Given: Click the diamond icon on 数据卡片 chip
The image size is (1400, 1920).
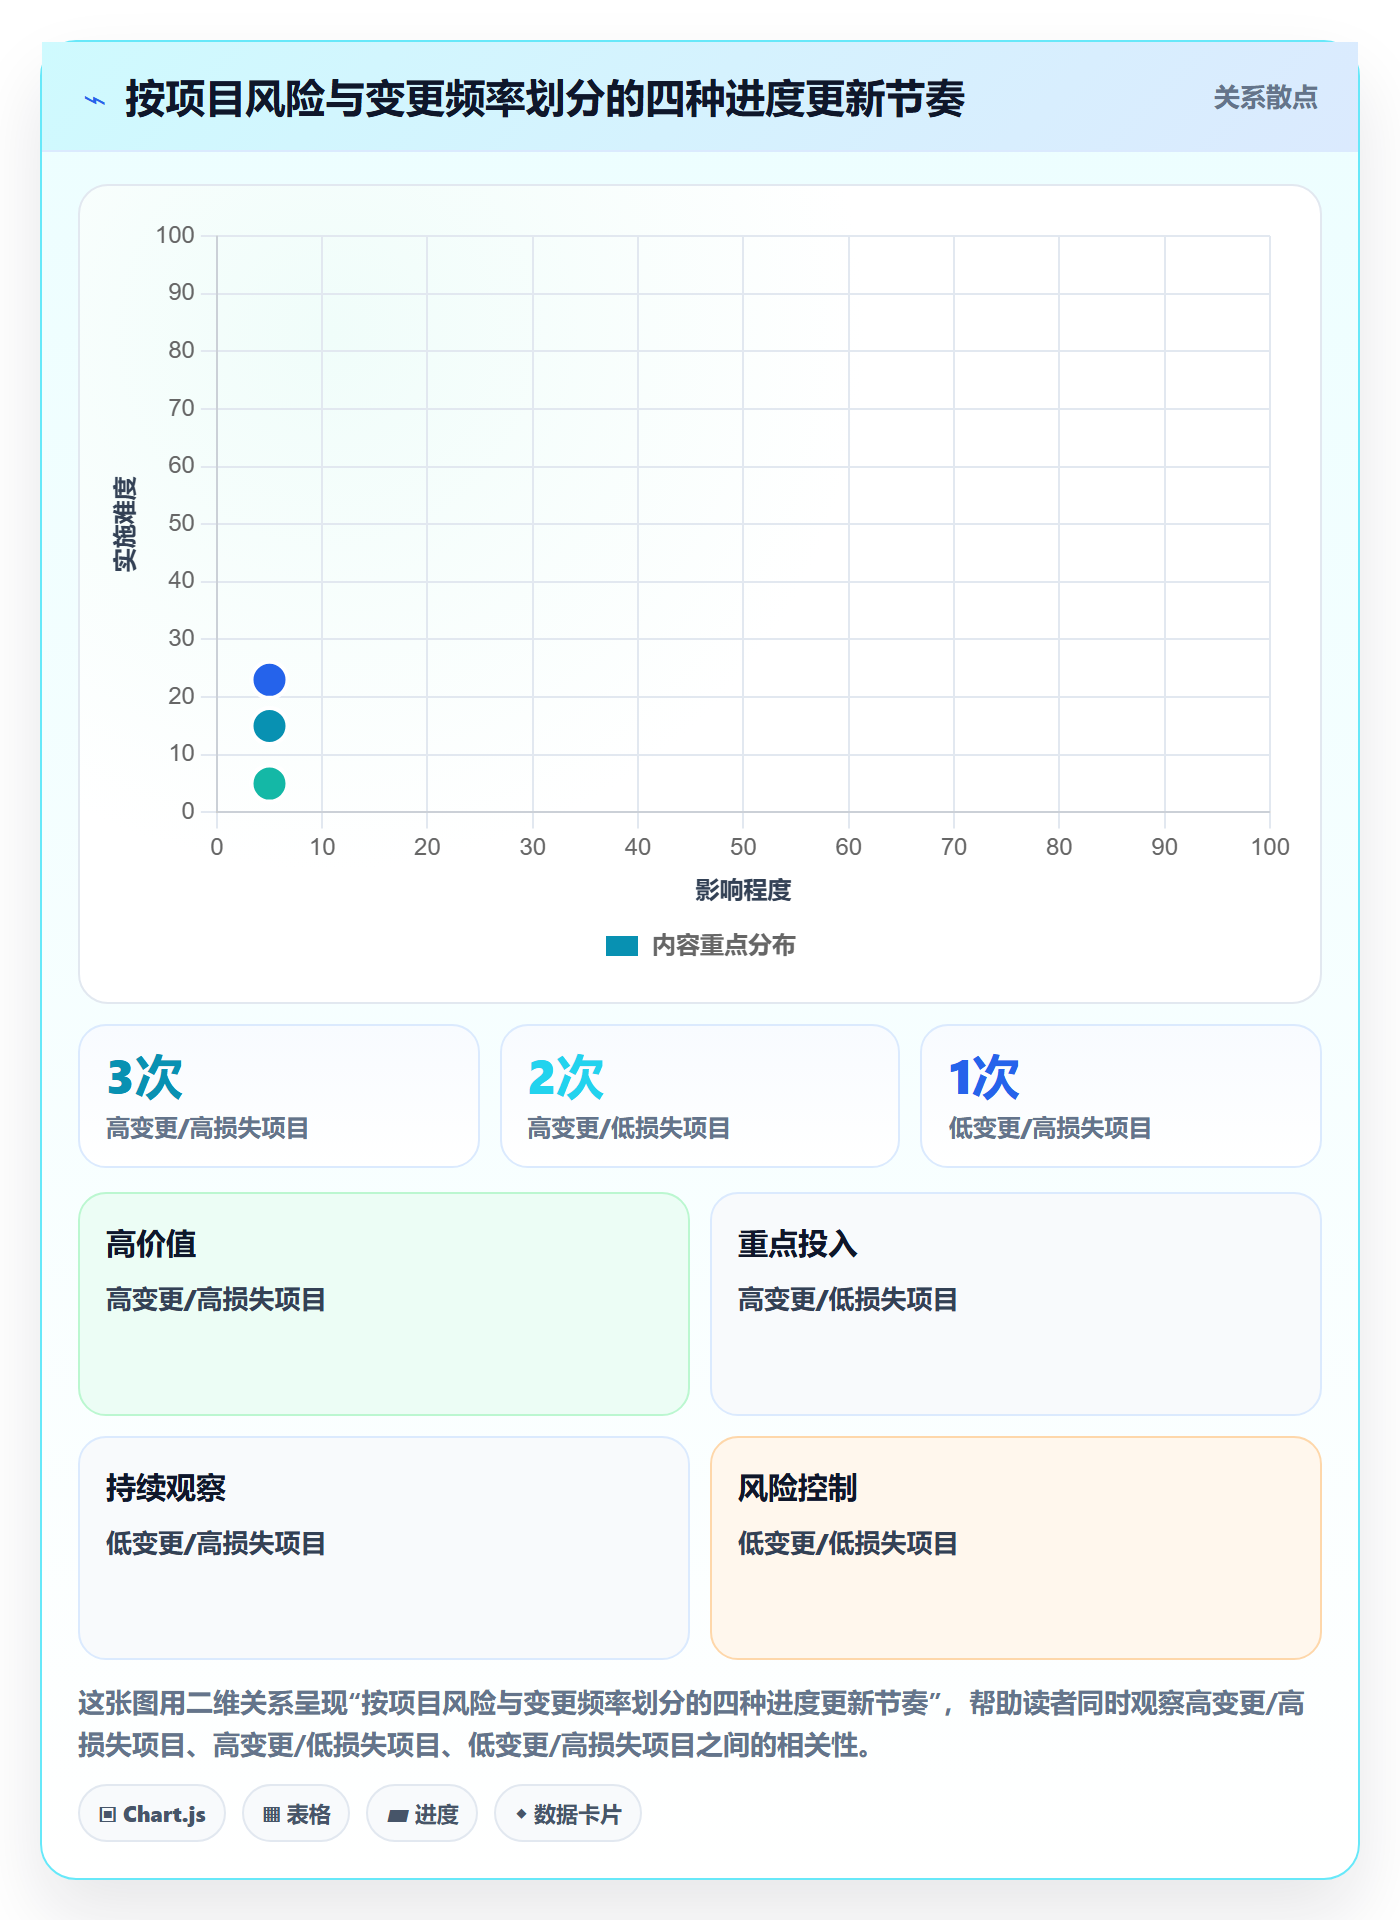Looking at the screenshot, I should tap(521, 1814).
